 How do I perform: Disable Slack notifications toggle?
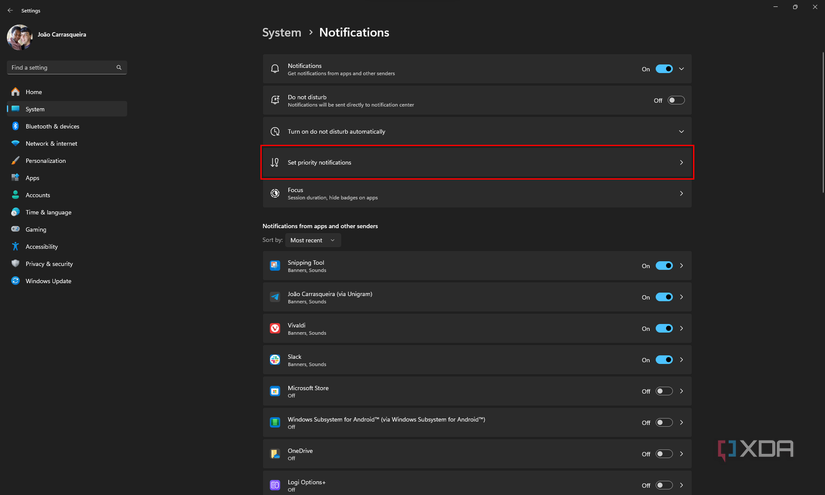point(664,360)
